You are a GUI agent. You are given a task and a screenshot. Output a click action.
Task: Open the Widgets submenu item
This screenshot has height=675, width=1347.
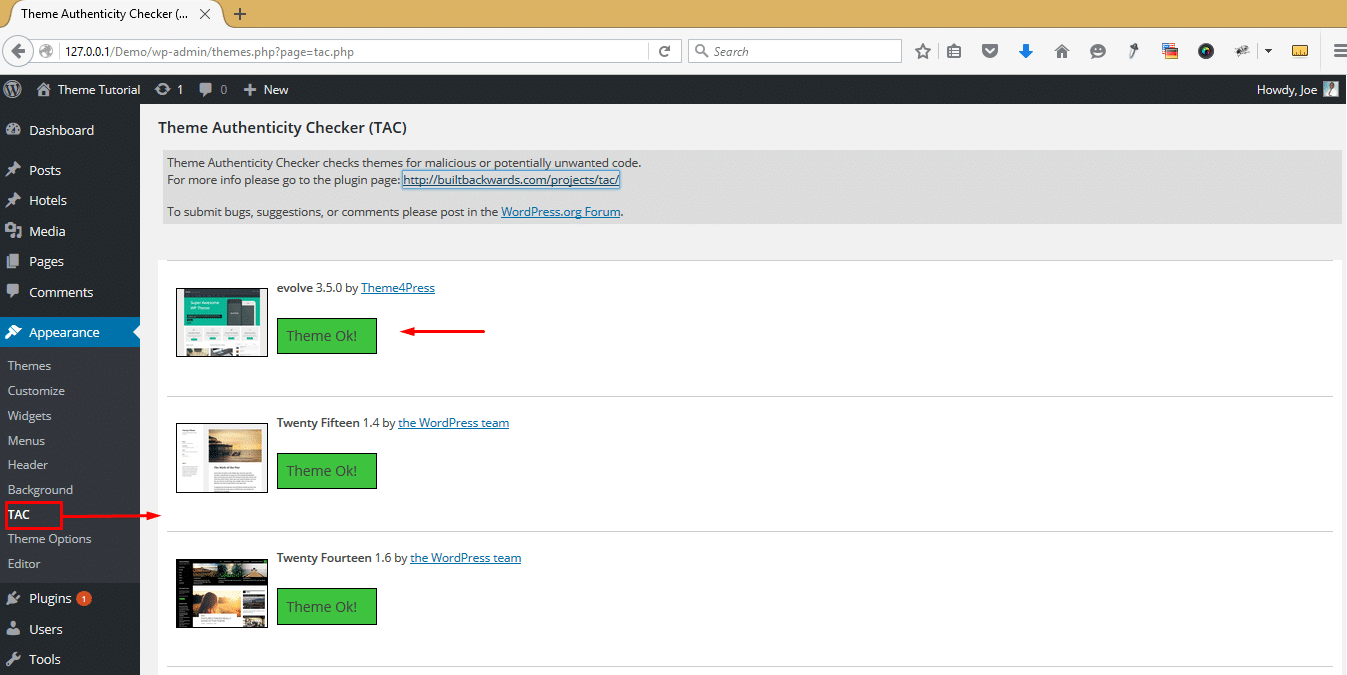coord(29,416)
